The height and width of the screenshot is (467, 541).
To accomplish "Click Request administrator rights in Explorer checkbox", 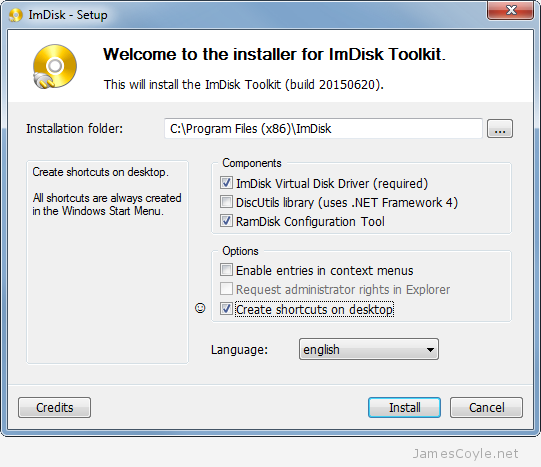I will (x=226, y=289).
